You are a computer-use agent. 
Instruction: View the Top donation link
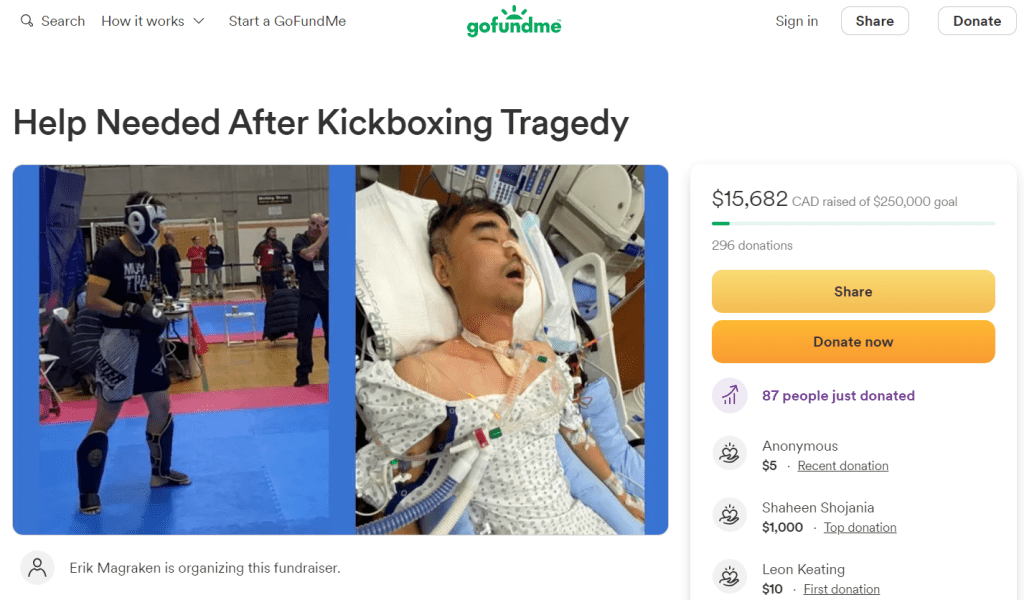point(860,528)
